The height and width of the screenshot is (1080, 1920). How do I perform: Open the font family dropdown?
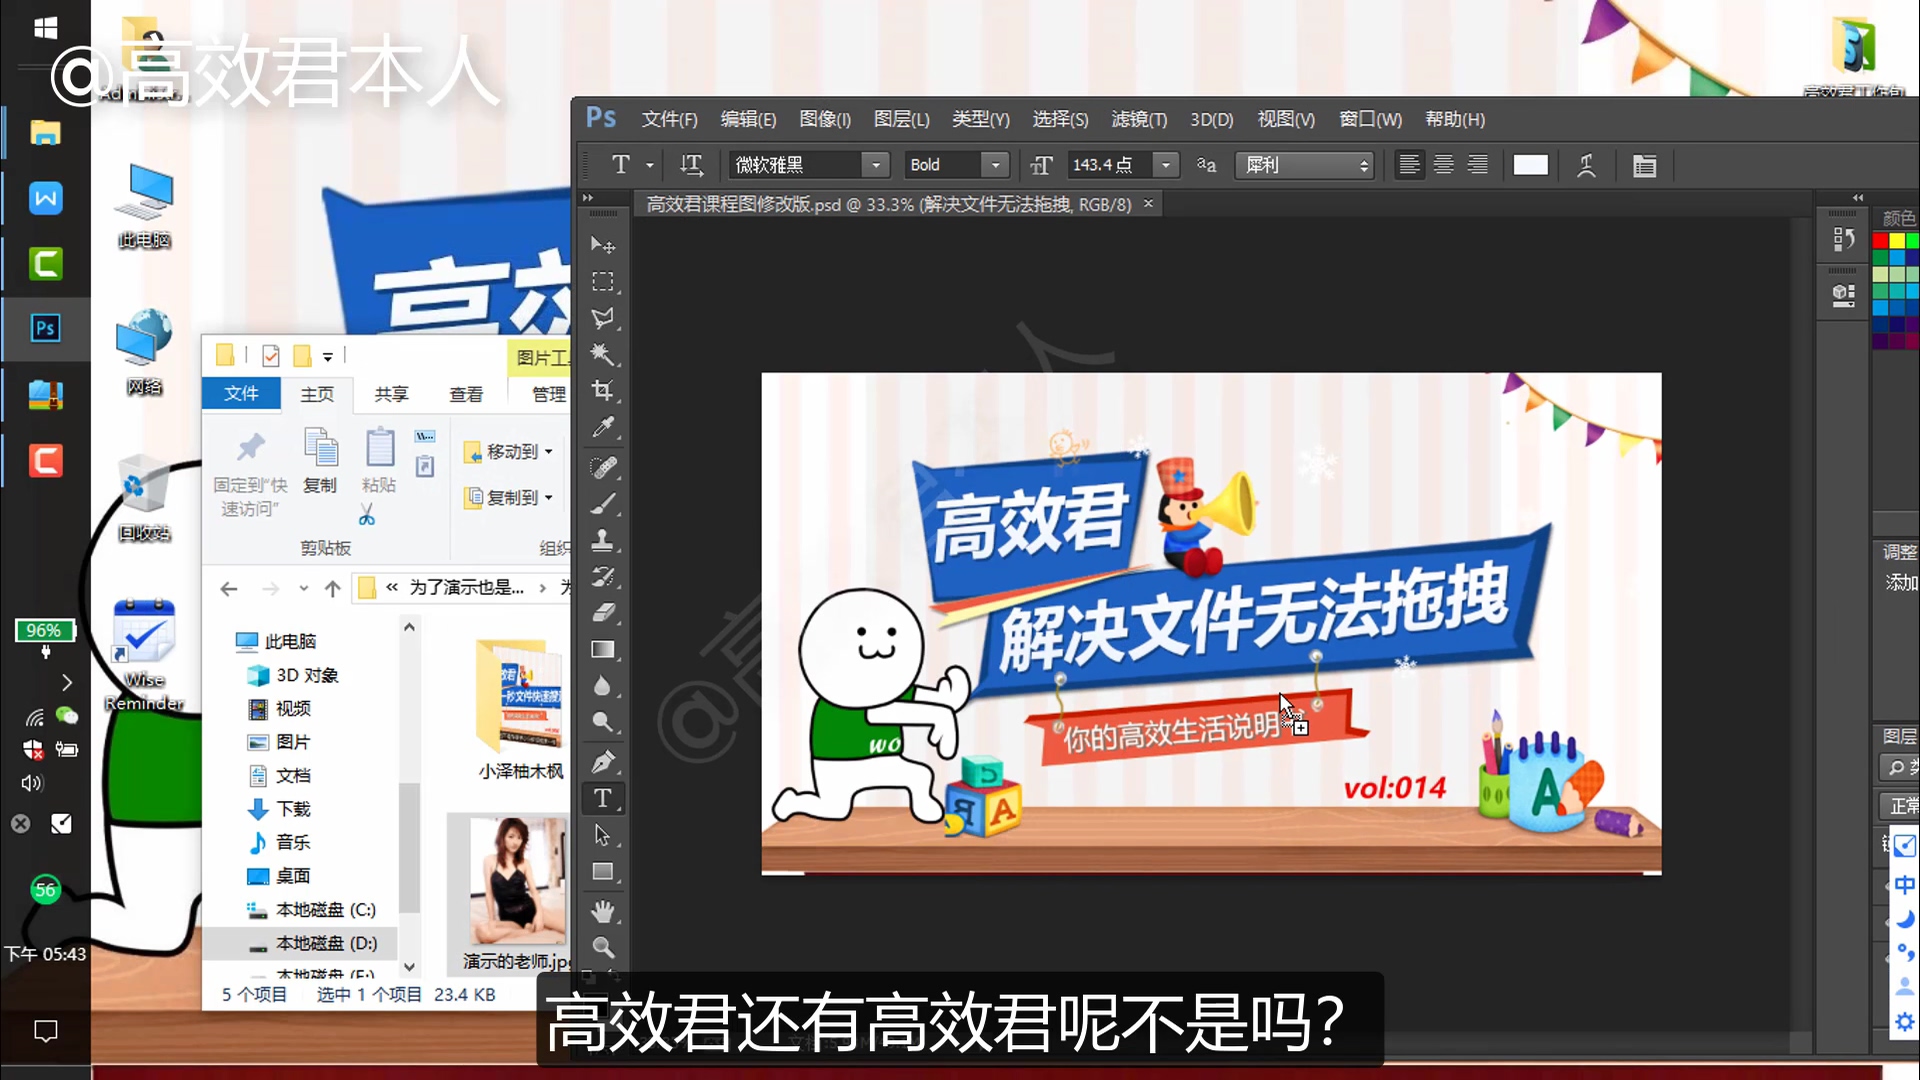(875, 165)
